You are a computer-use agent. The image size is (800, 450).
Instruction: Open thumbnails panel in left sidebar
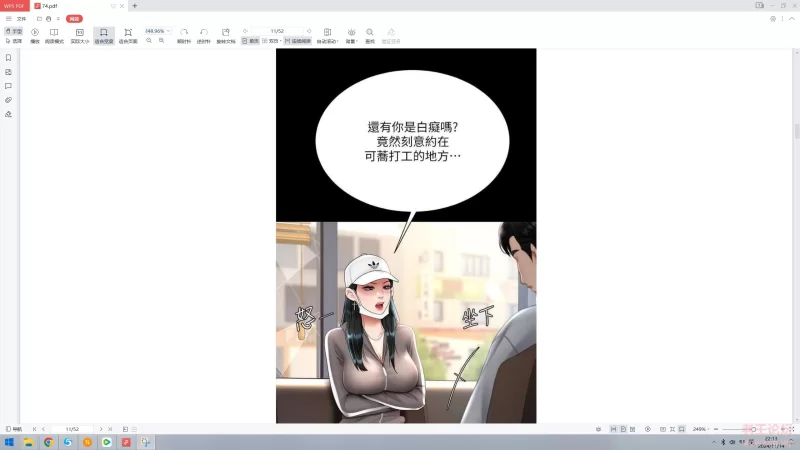click(x=8, y=72)
